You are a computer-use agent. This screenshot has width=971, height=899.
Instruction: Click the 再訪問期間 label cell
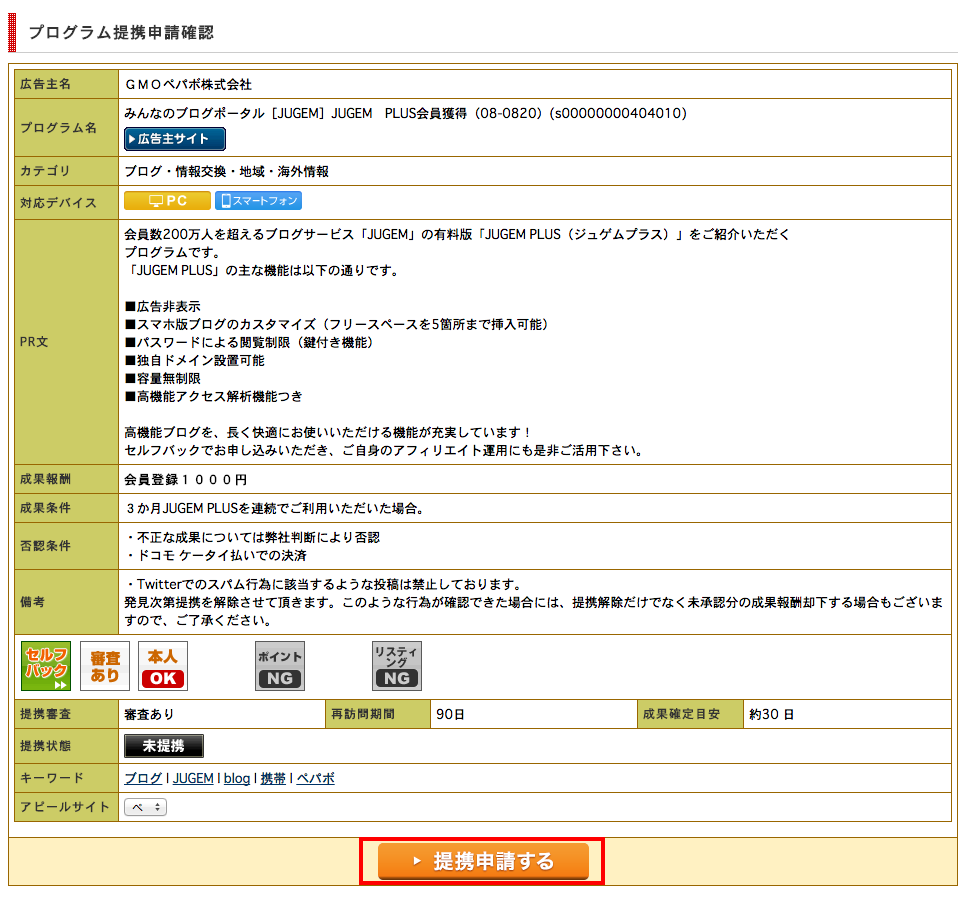(x=363, y=714)
